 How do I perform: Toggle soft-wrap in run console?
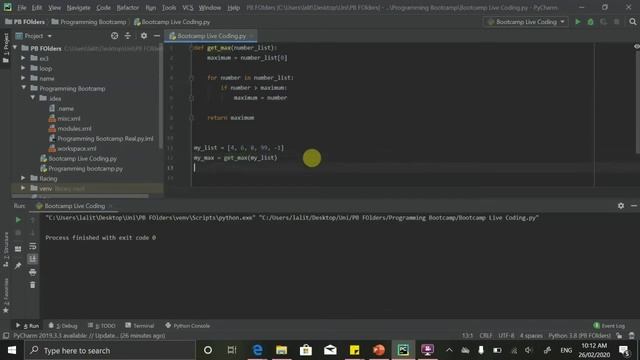click(33, 246)
